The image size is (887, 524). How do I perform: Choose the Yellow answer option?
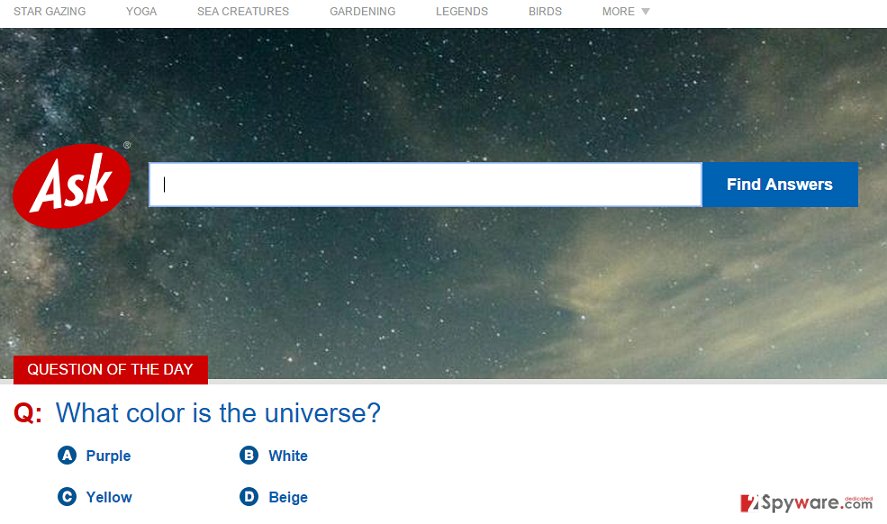point(109,497)
